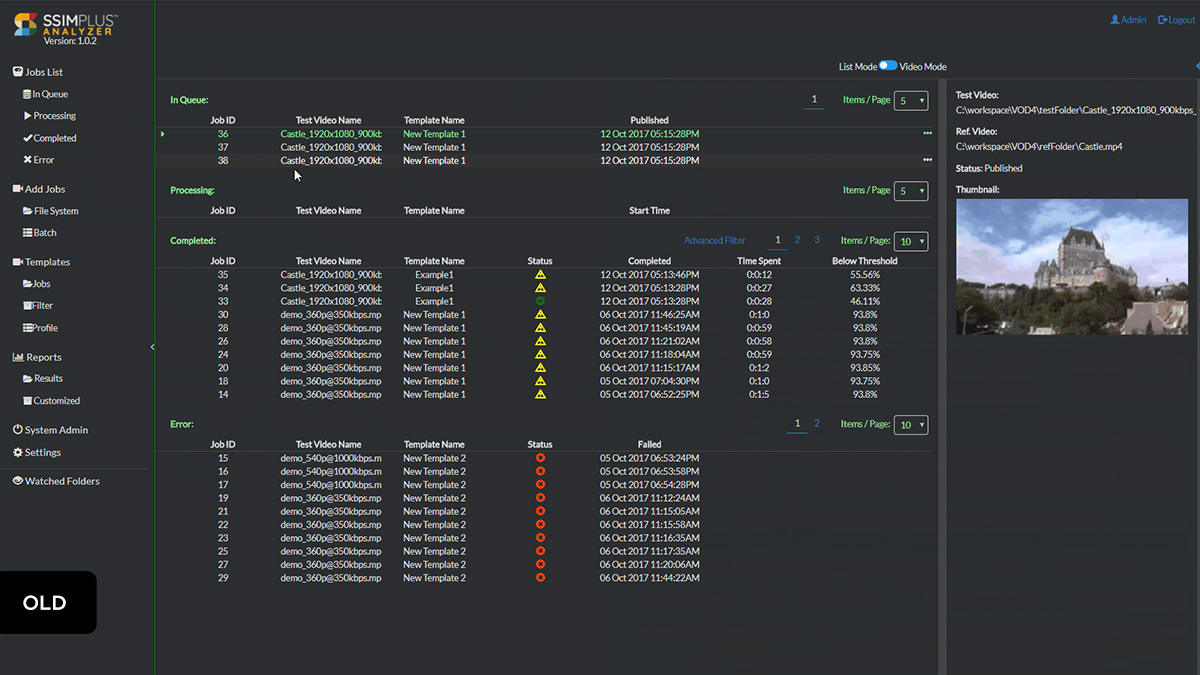Click the three-dots menu for job 36
This screenshot has height=675, width=1200.
[927, 134]
